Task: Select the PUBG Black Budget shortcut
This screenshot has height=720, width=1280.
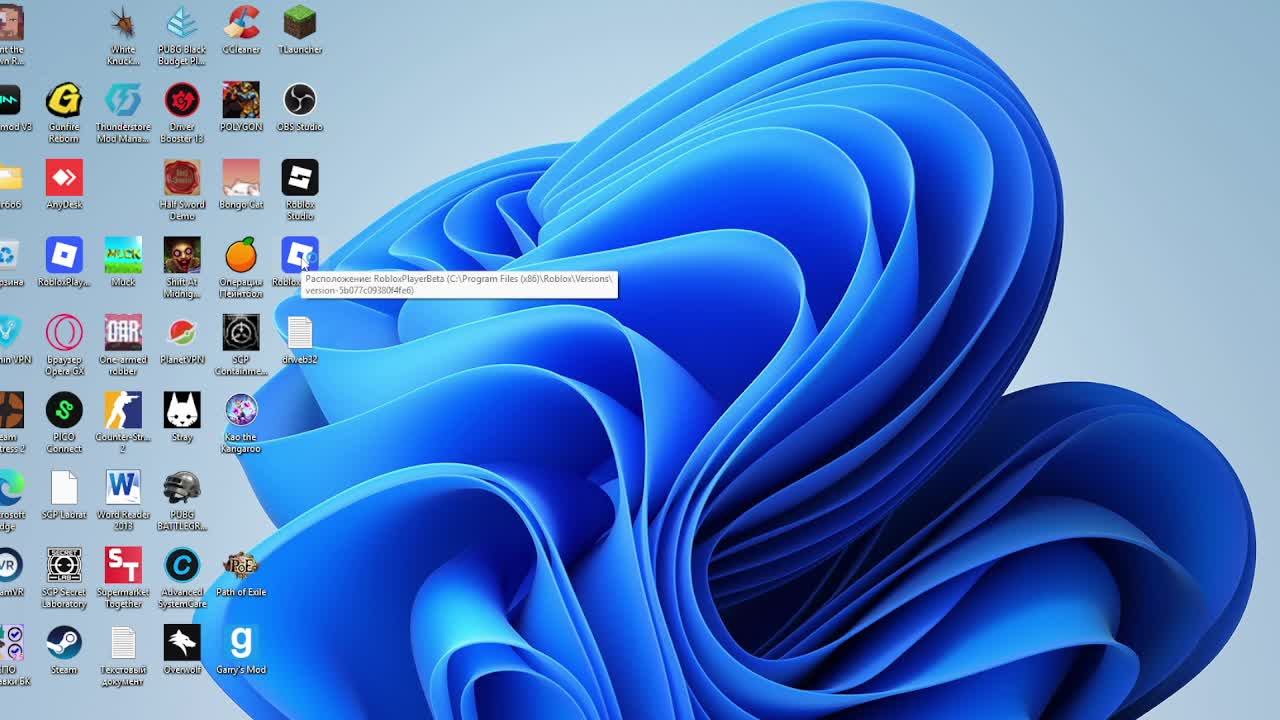Action: tap(182, 36)
